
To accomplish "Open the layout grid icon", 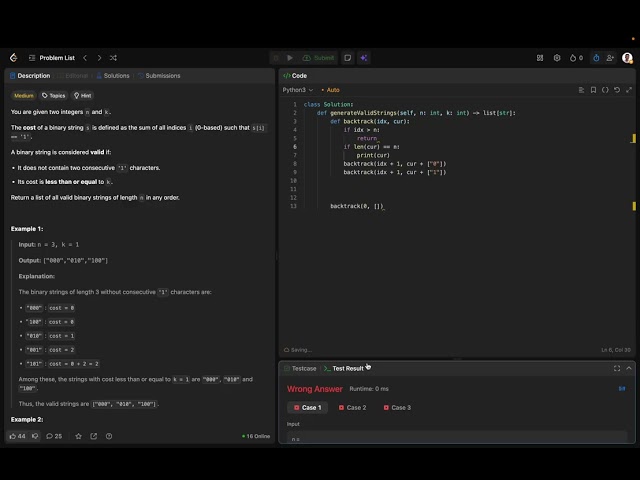I will point(540,58).
